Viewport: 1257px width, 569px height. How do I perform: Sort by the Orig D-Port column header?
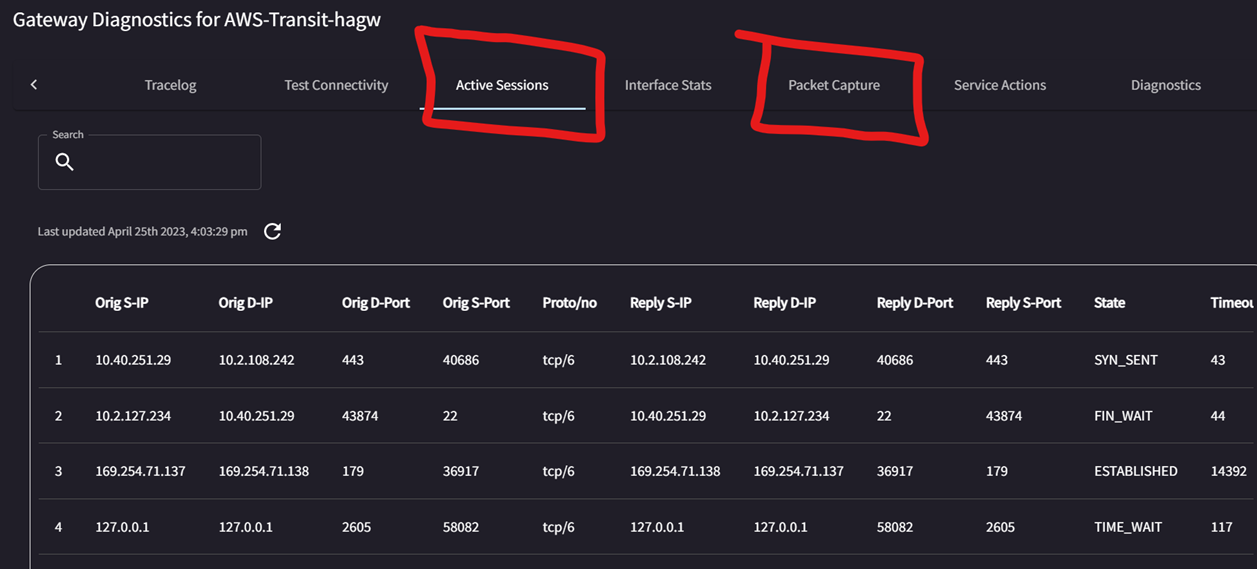point(376,302)
